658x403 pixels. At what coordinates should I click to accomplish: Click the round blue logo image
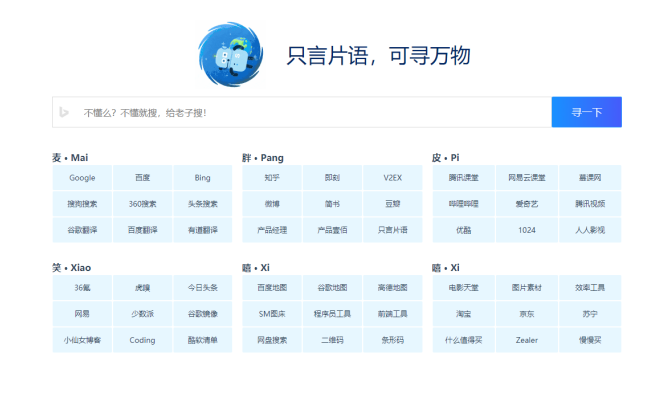point(230,55)
